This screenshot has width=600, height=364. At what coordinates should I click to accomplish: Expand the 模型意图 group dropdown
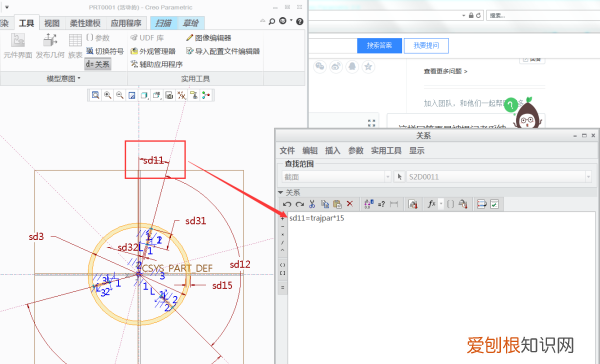(x=64, y=79)
